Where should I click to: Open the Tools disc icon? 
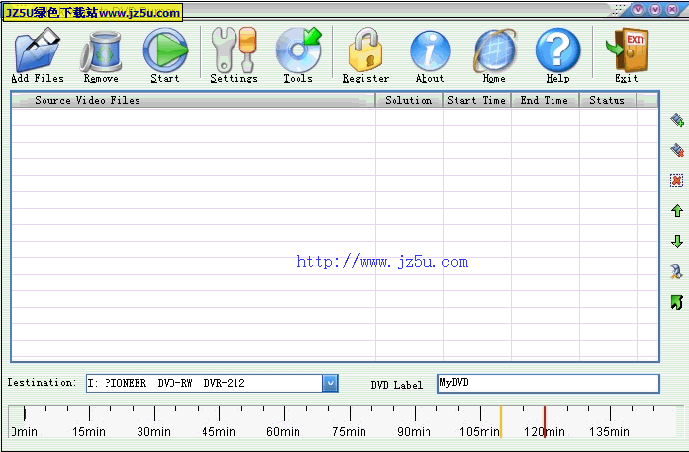tap(298, 50)
